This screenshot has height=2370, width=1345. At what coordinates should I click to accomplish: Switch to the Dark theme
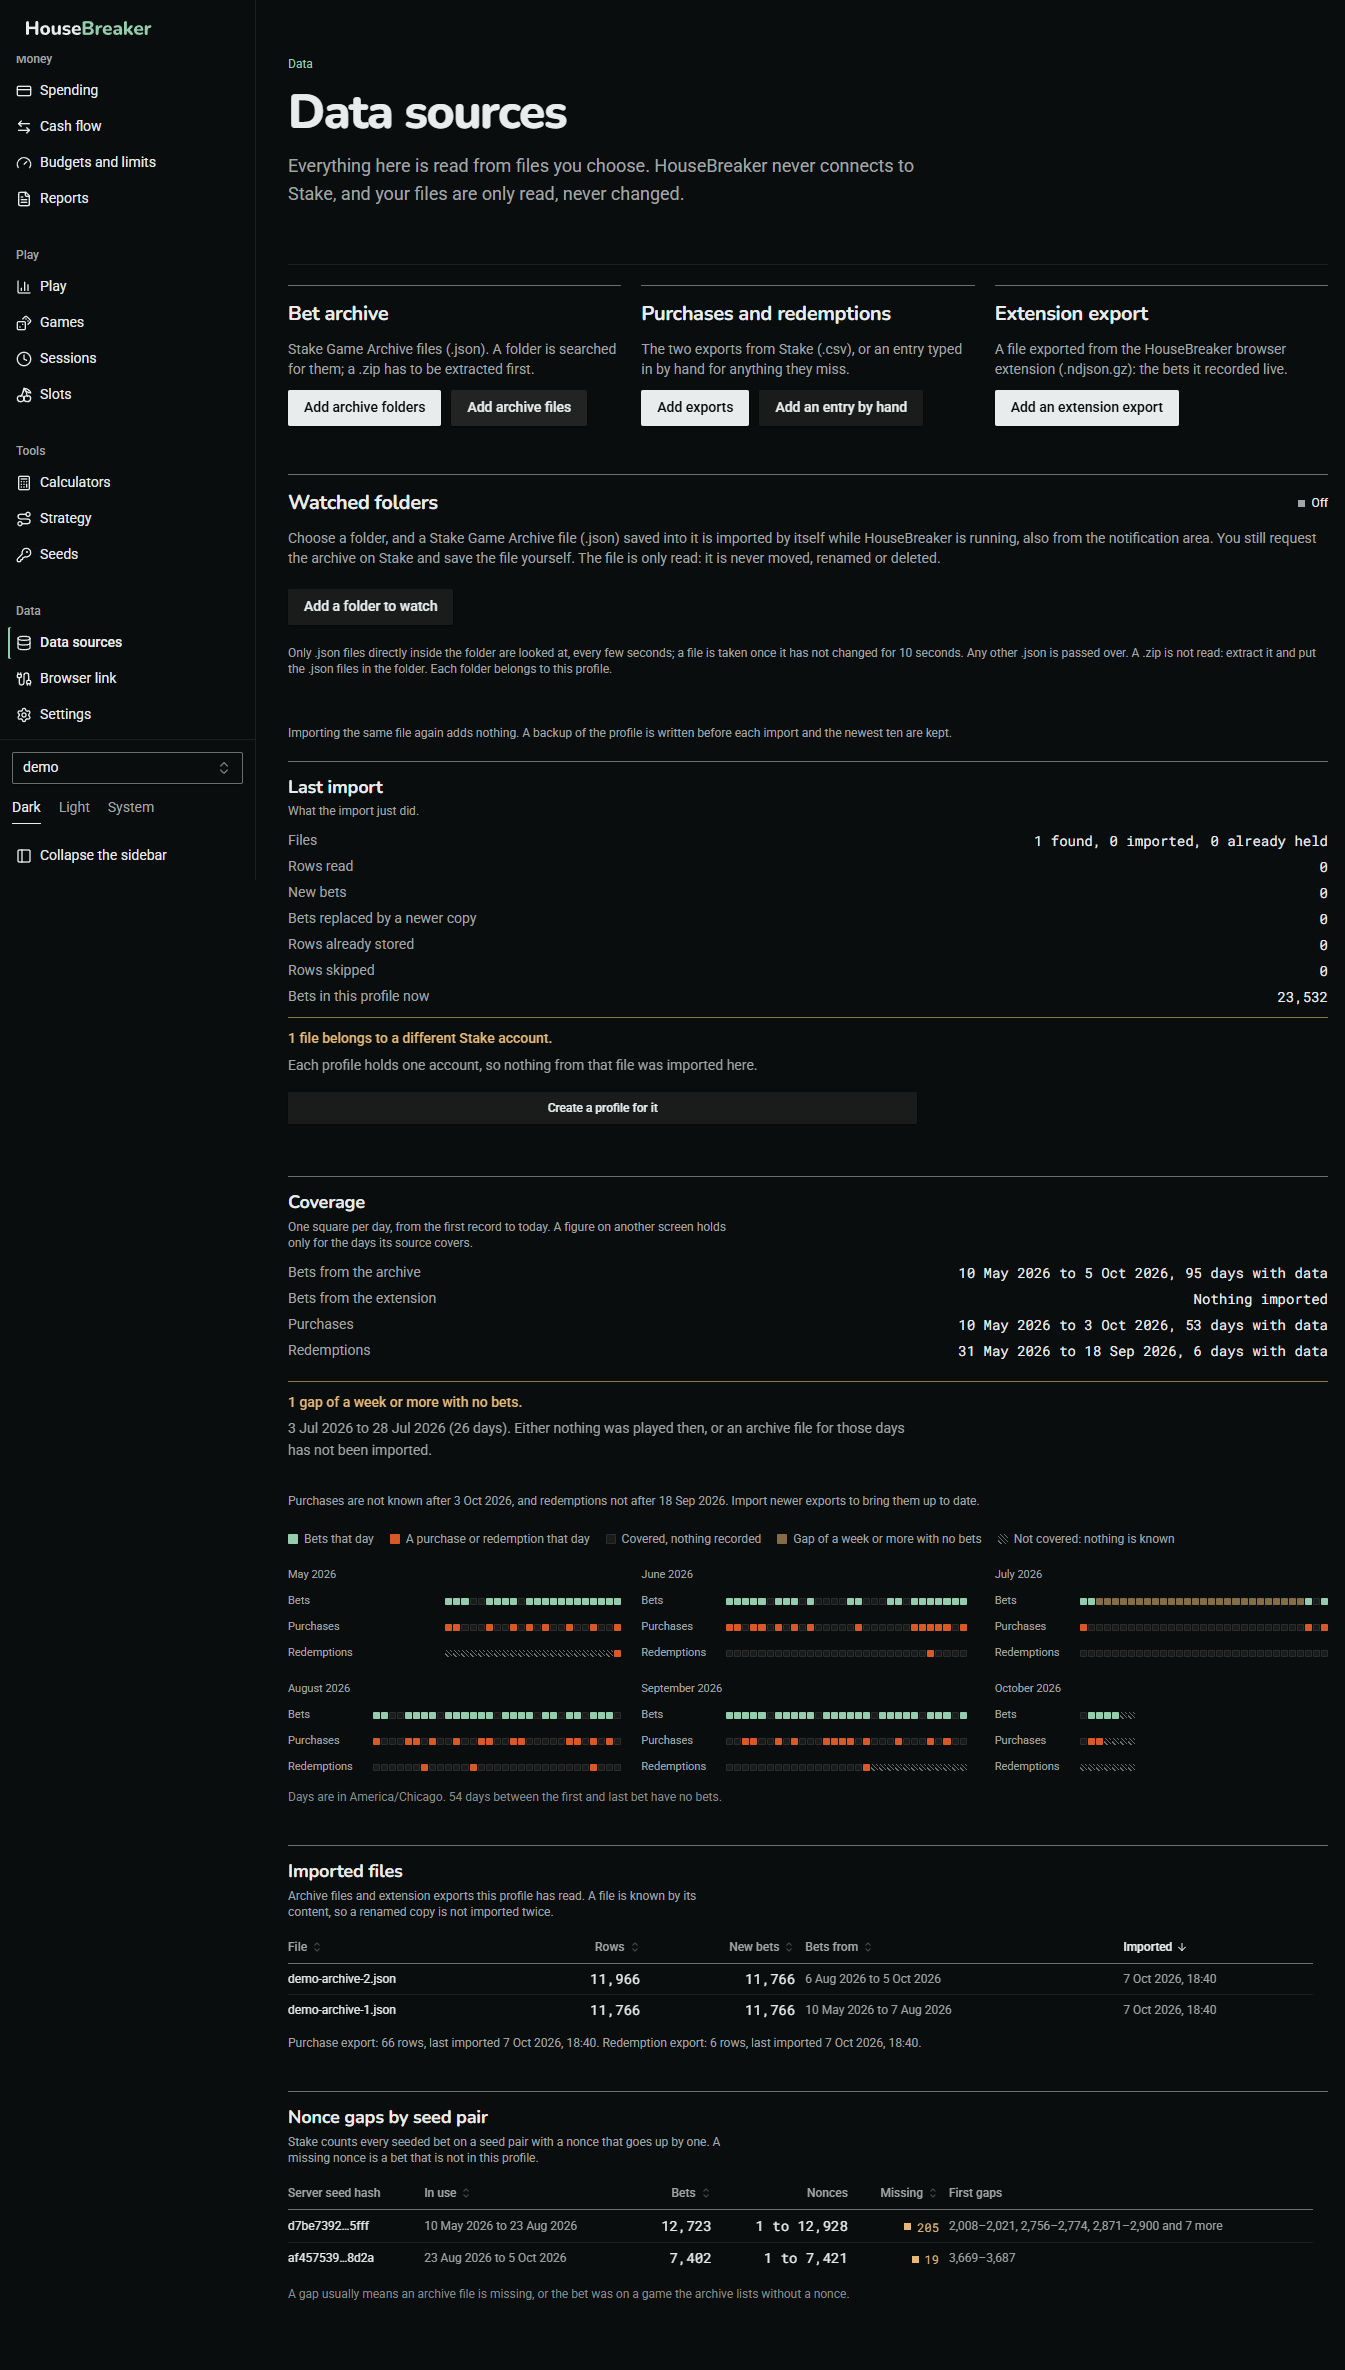pyautogui.click(x=26, y=808)
